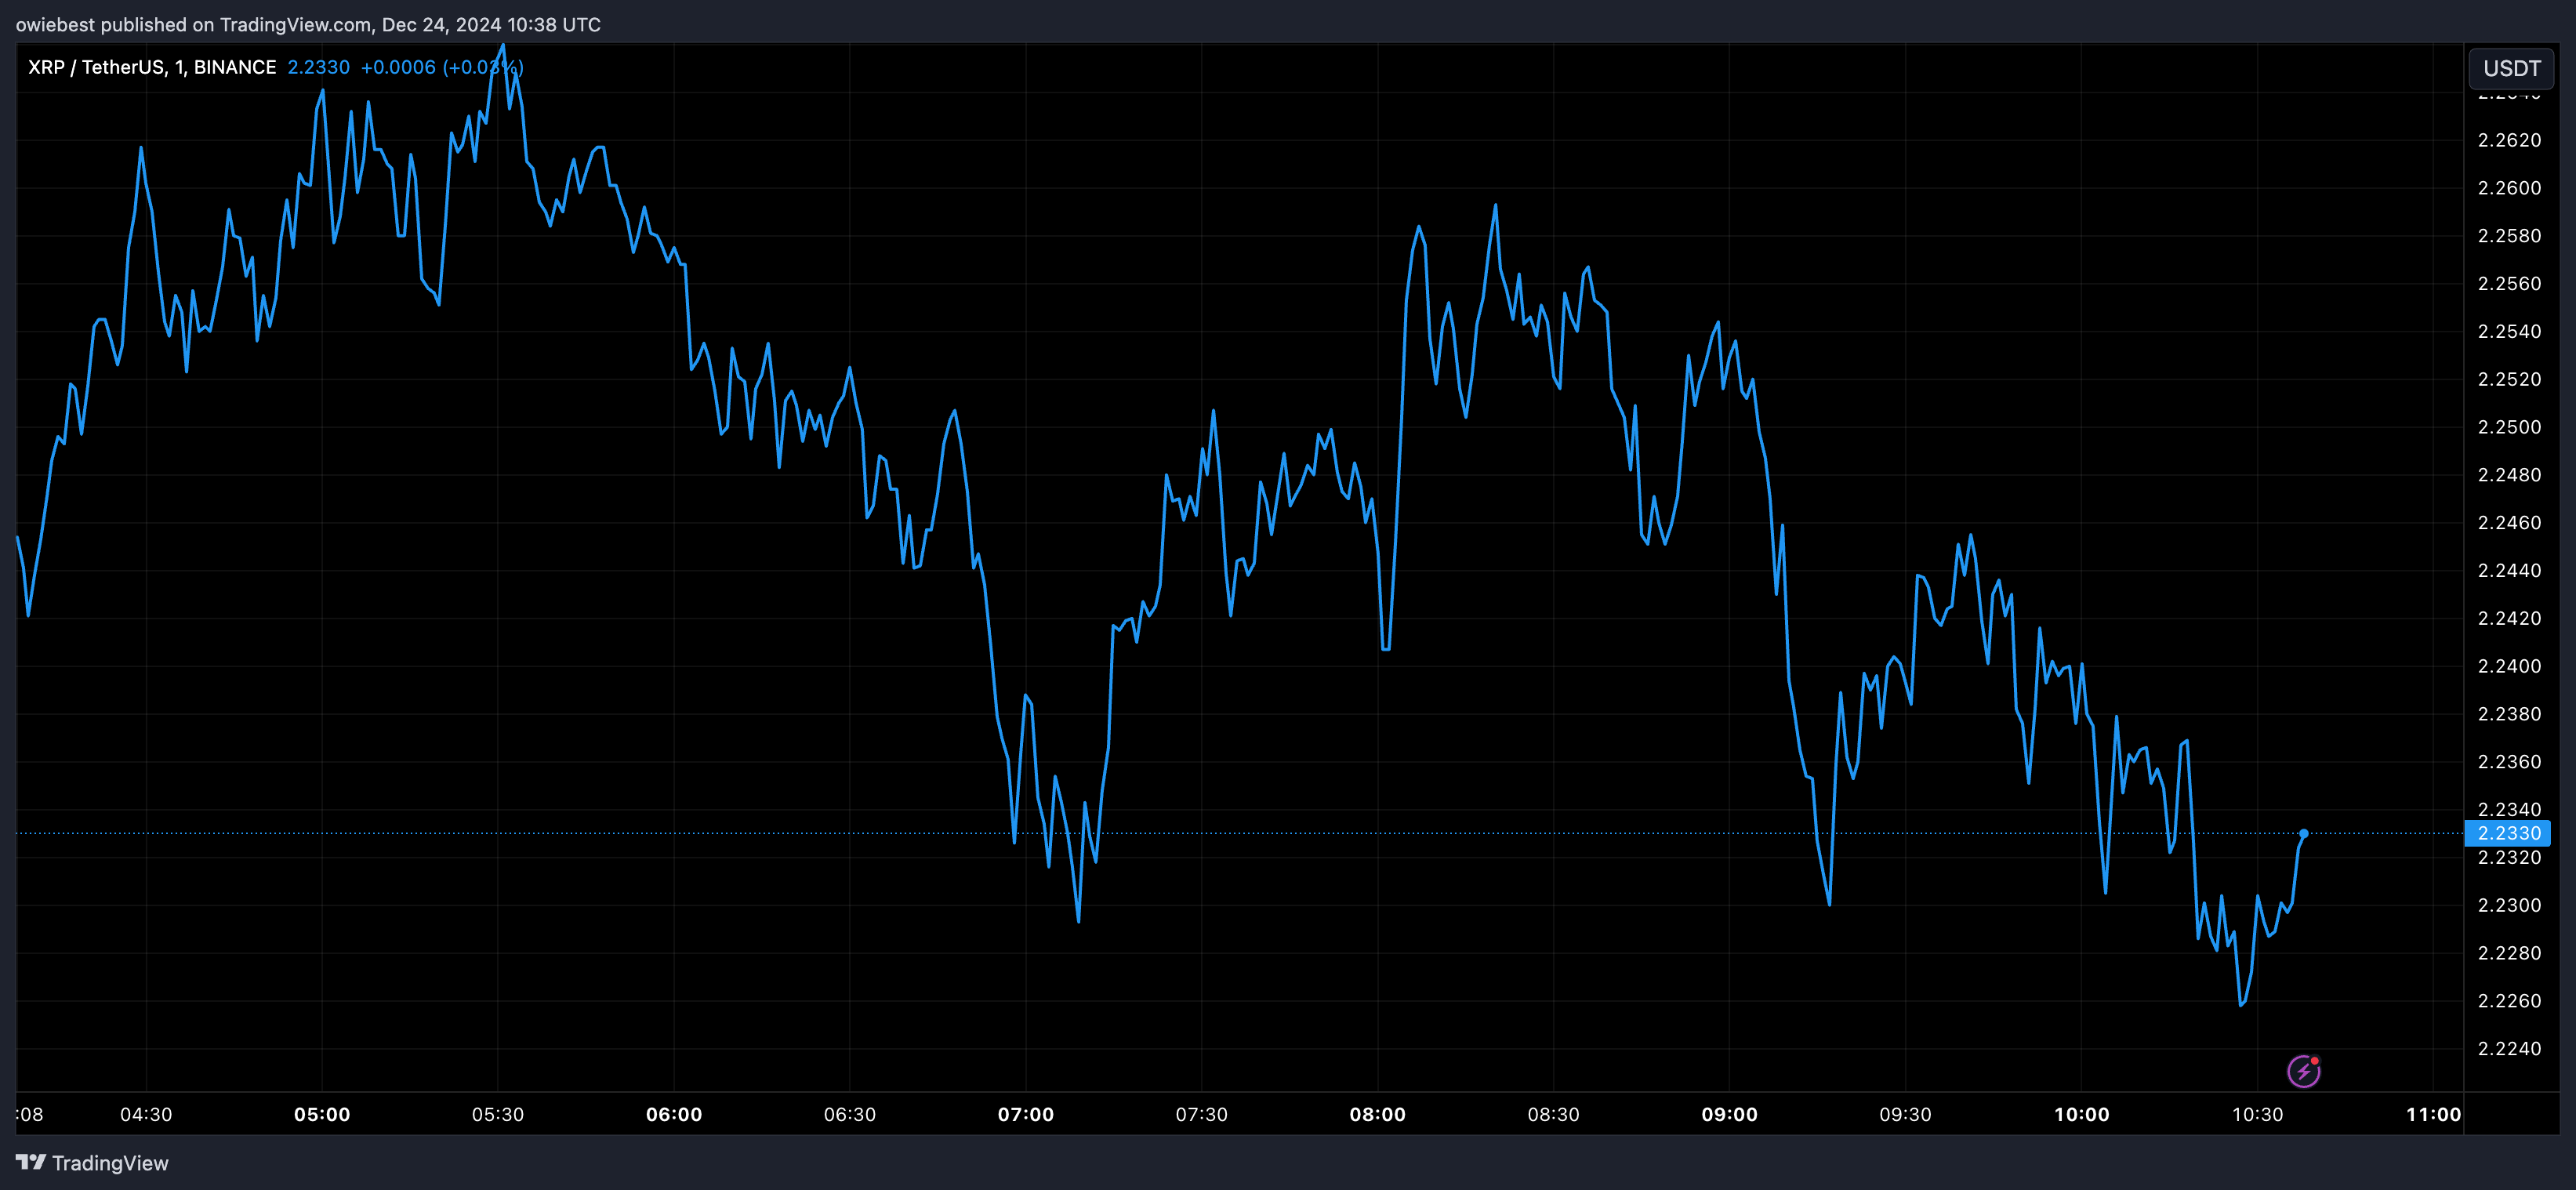
Task: Click the 2.2260 price axis label
Action: pyautogui.click(x=2509, y=1001)
